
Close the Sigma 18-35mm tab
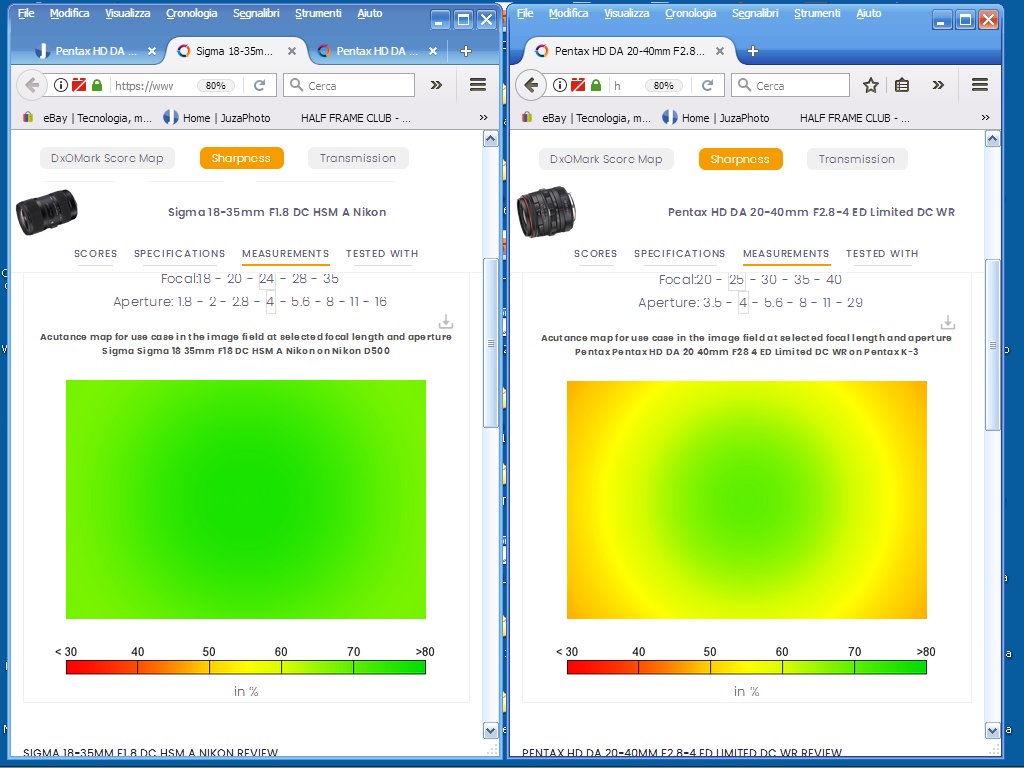pyautogui.click(x=292, y=51)
